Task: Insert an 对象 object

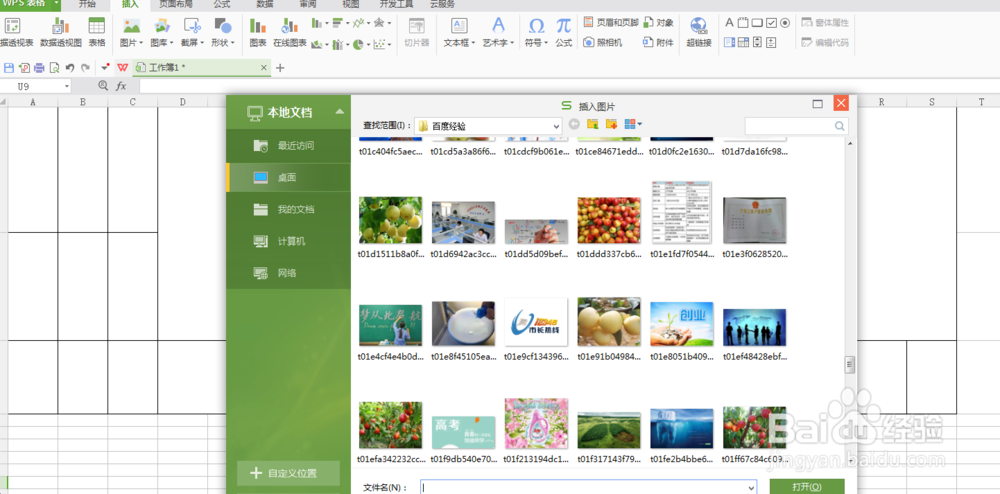Action: (x=659, y=22)
